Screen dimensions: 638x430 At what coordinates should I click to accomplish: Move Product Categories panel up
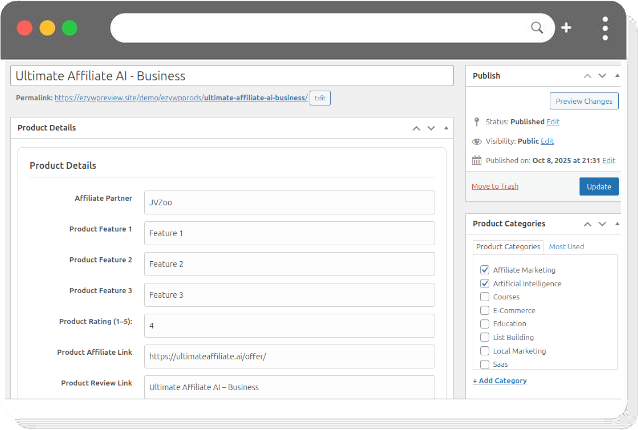(x=585, y=224)
